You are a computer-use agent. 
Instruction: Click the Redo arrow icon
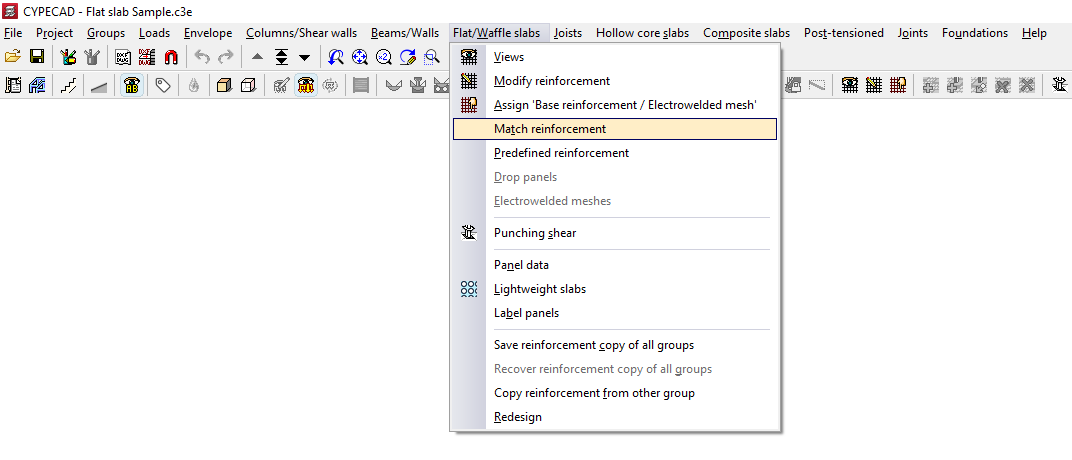[x=226, y=57]
